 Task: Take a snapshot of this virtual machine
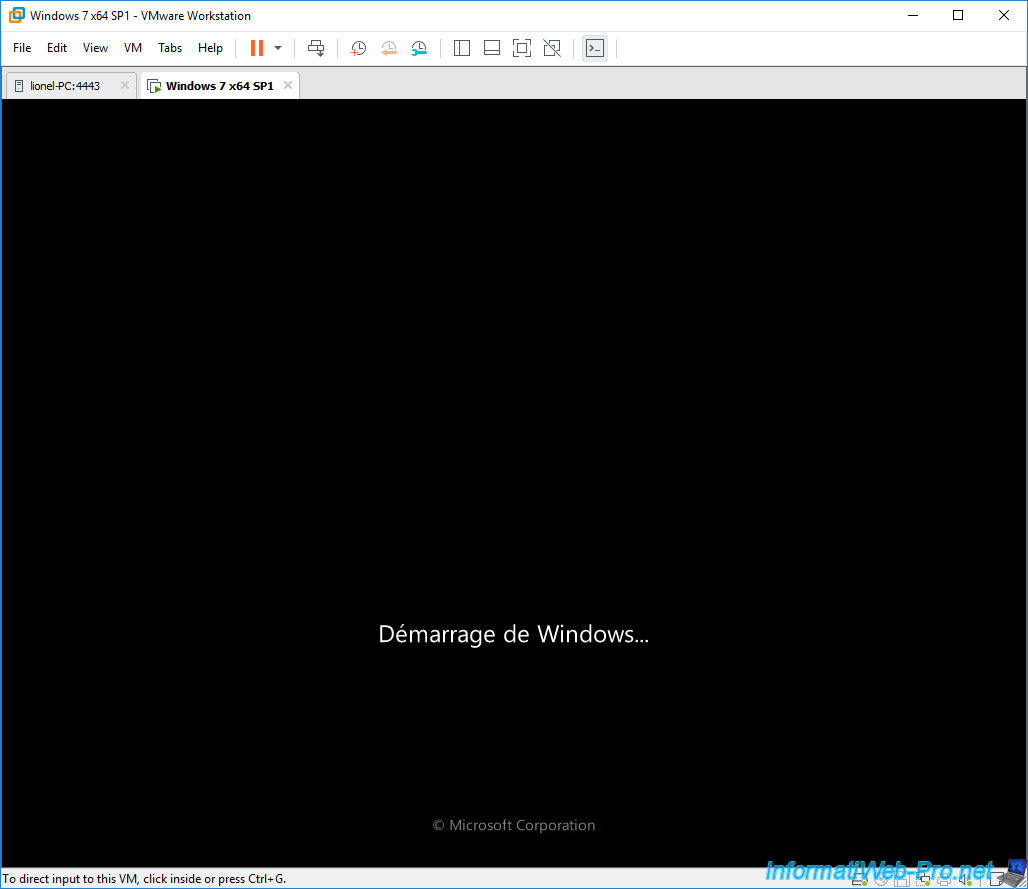point(358,48)
